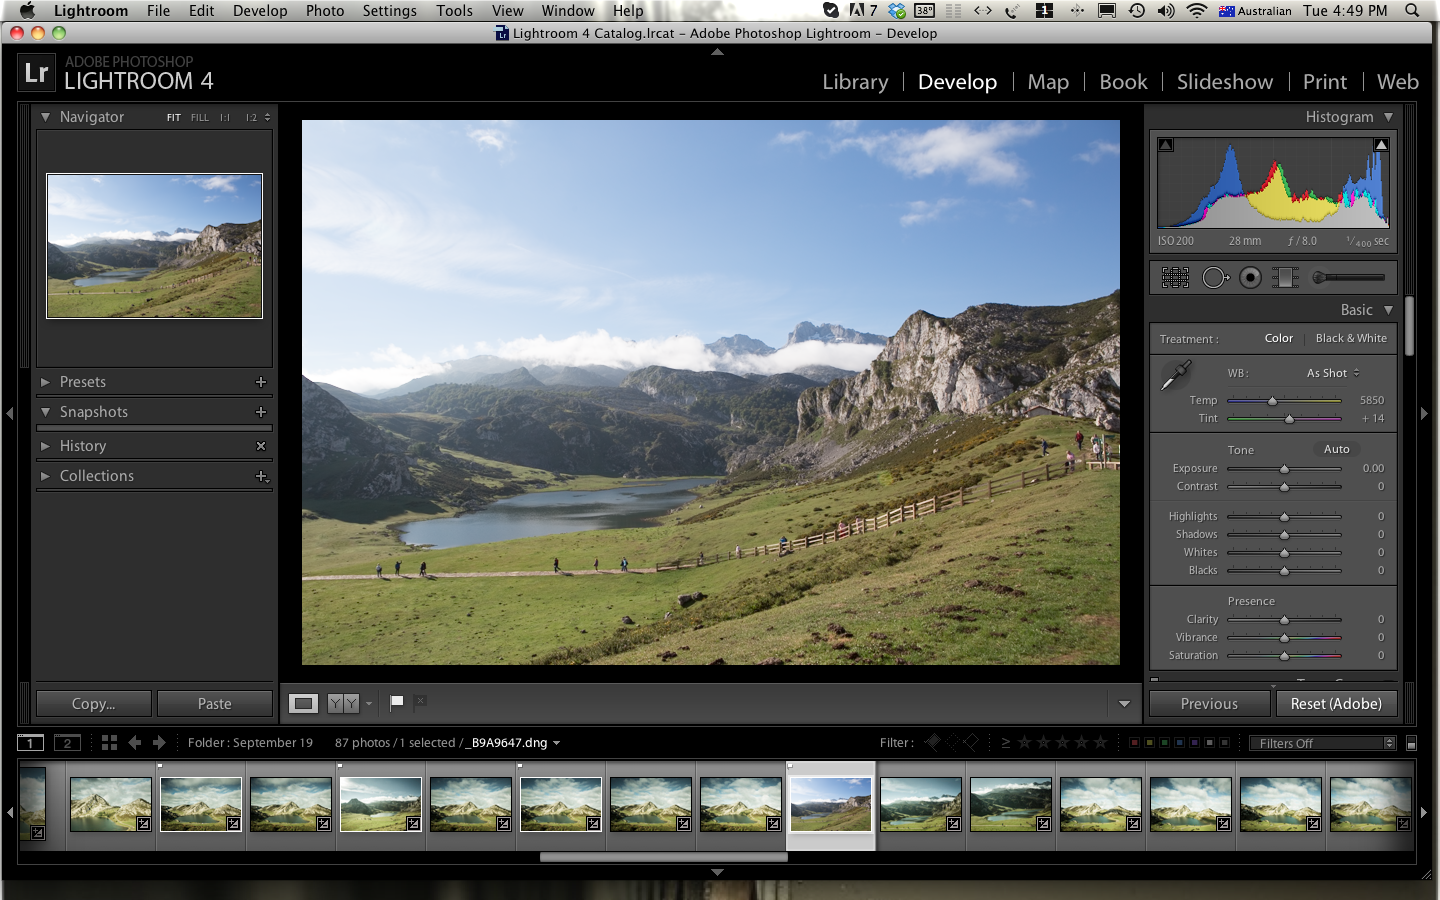1440x900 pixels.
Task: Open the Spot Removal tool
Action: coord(1216,277)
